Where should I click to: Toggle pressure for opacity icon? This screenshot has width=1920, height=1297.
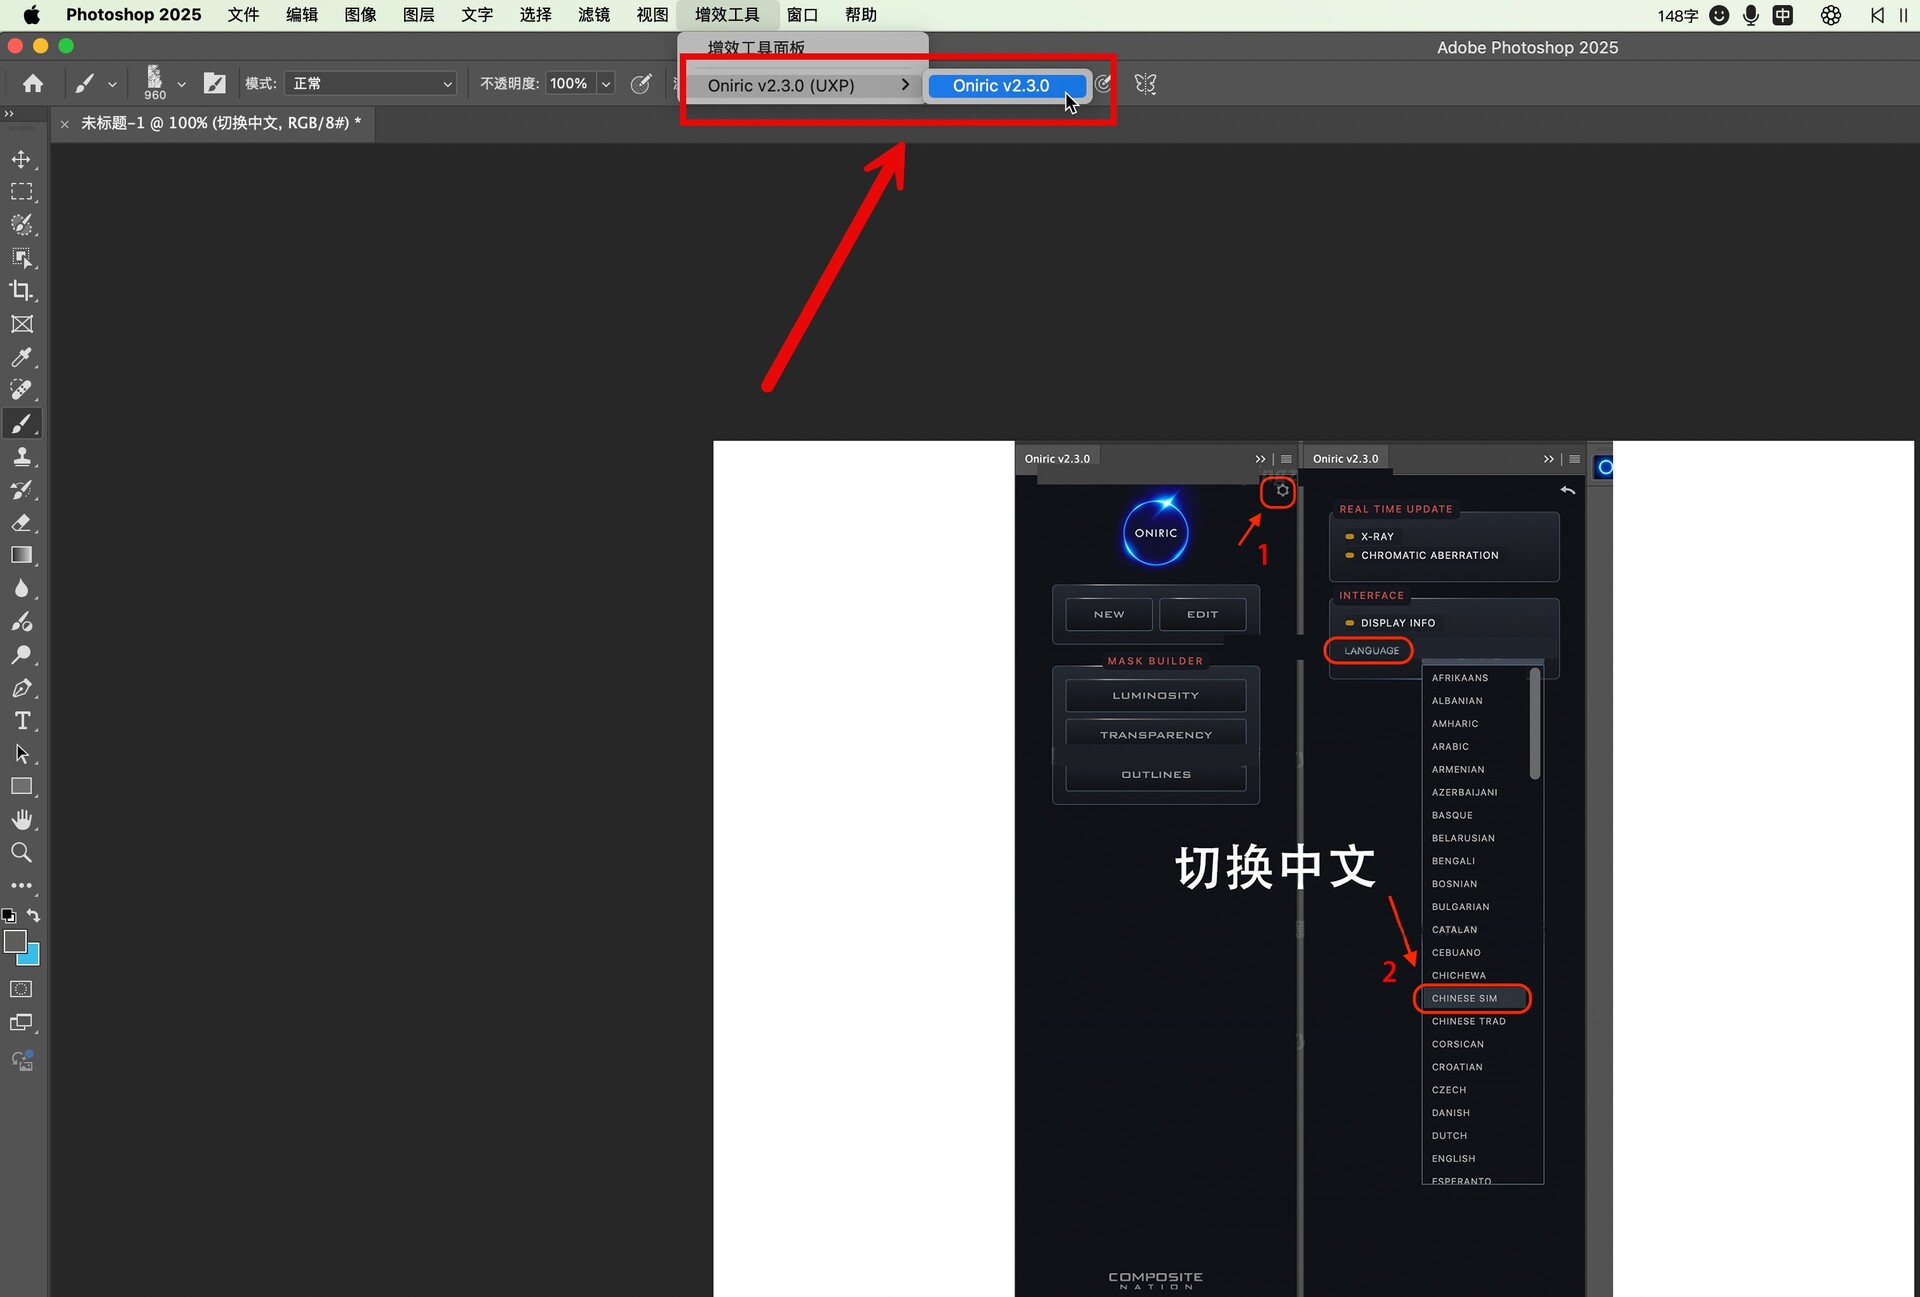point(641,84)
